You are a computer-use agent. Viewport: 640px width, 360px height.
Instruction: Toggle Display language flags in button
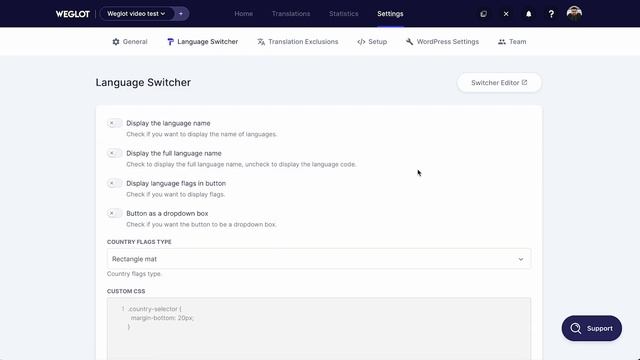[x=114, y=183]
